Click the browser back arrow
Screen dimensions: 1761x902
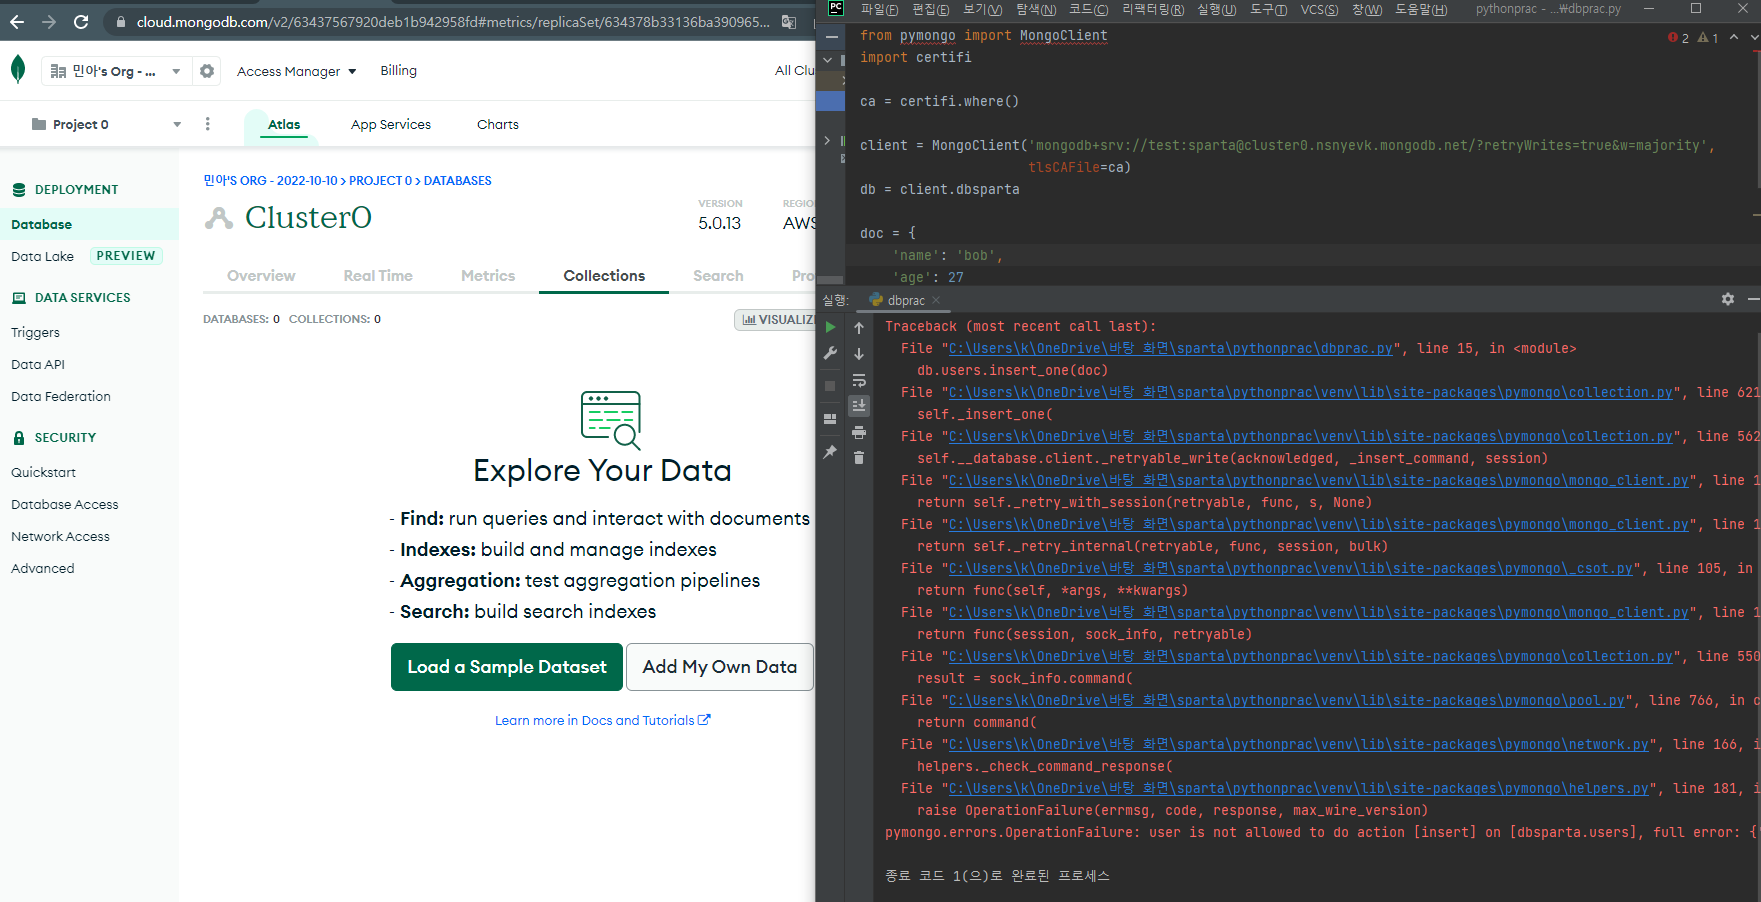[17, 21]
